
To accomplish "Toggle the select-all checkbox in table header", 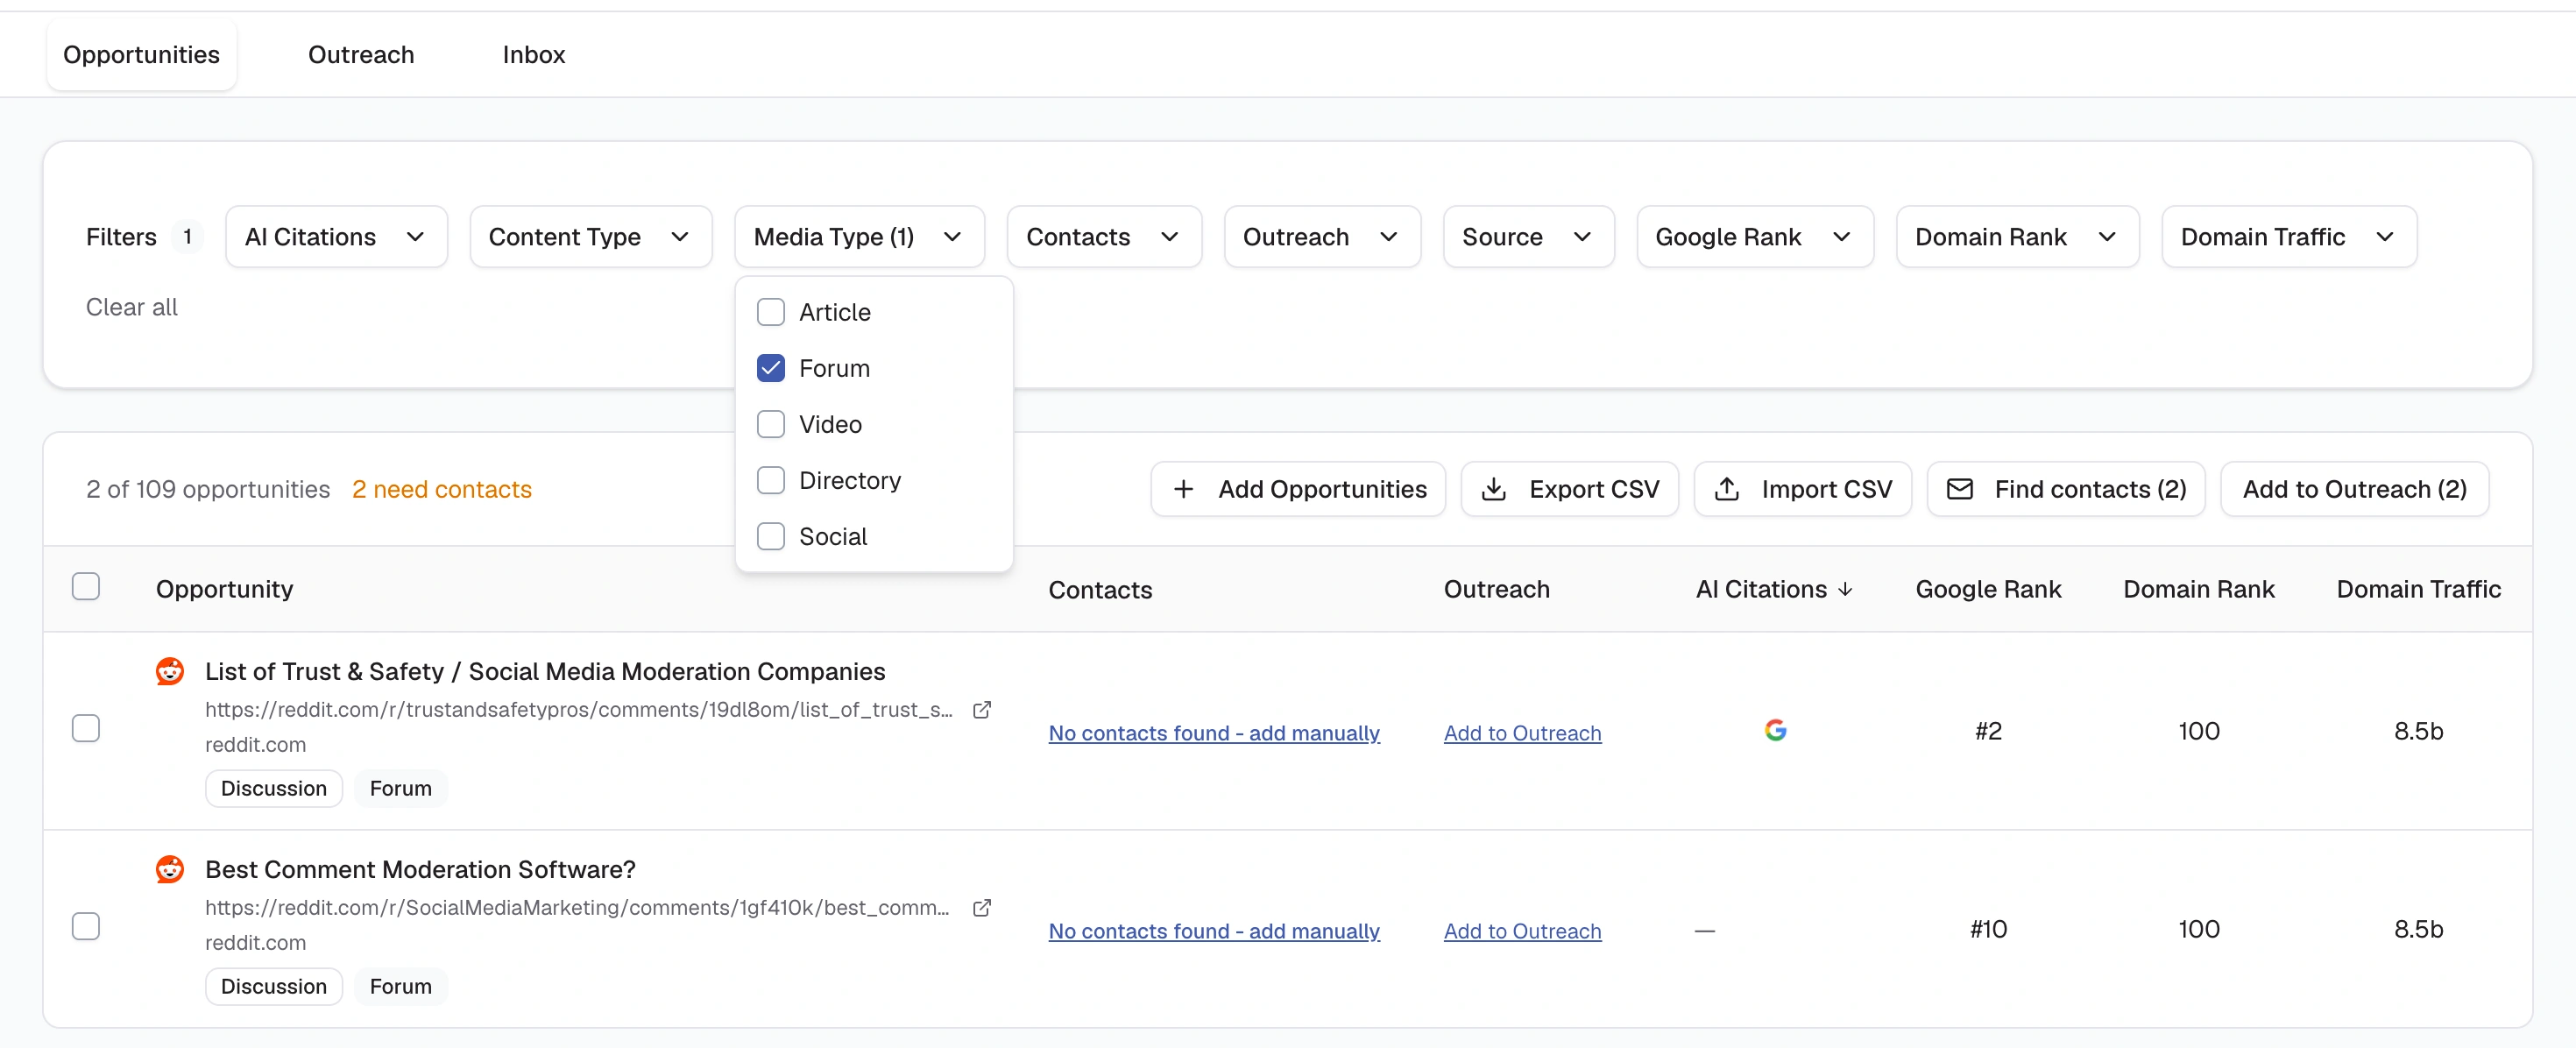I will tap(86, 586).
